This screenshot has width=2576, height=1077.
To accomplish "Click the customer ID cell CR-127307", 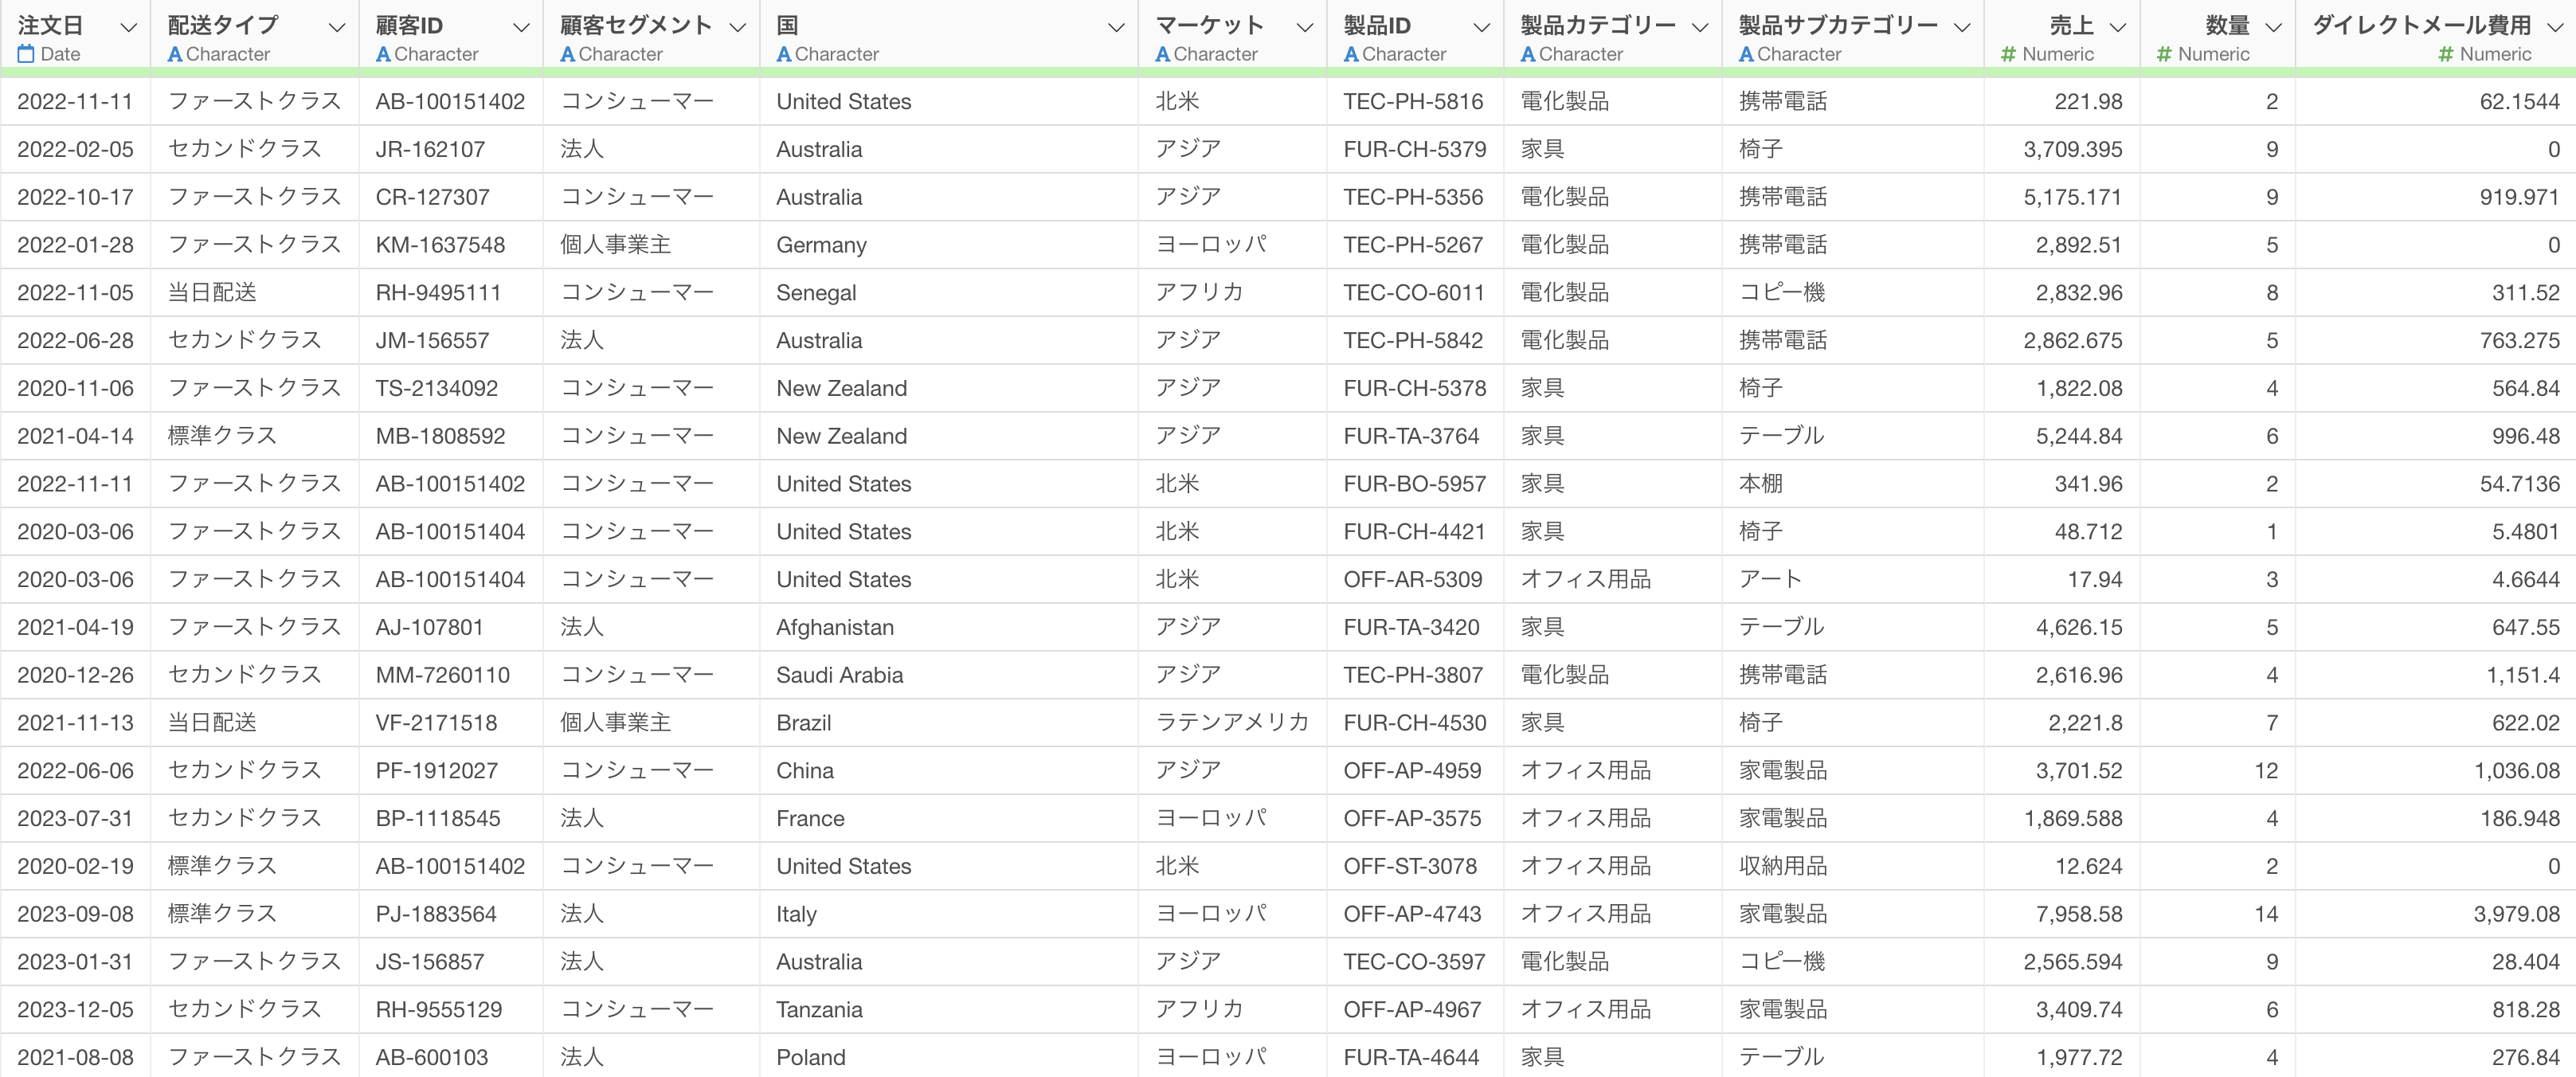I will coord(432,197).
